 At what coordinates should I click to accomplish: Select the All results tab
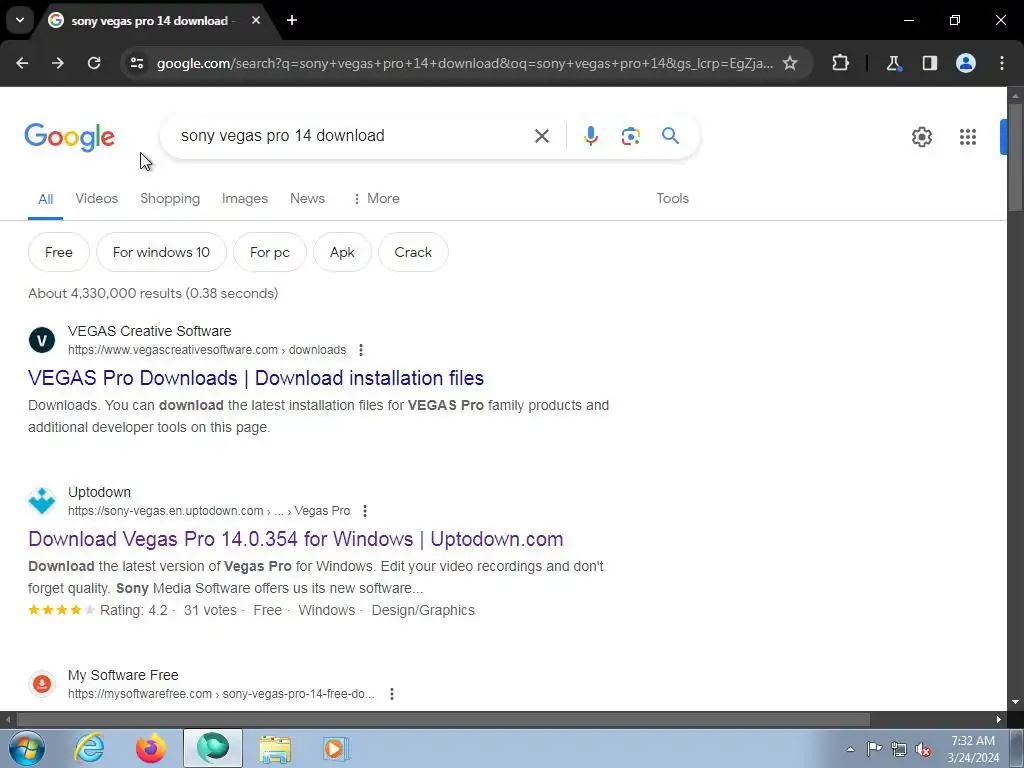tap(45, 199)
